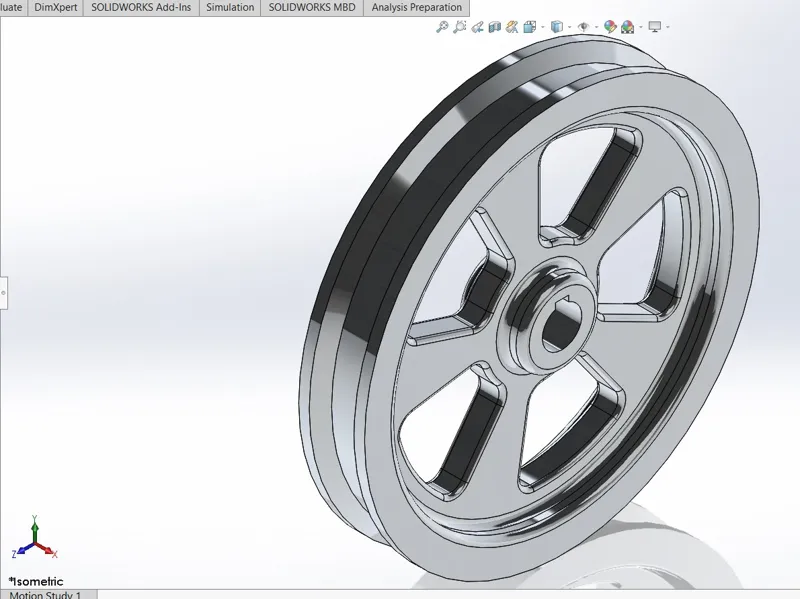Expand the Hide/Show Items dropdown arrow
Image resolution: width=800 pixels, height=599 pixels.
pyautogui.click(x=596, y=27)
